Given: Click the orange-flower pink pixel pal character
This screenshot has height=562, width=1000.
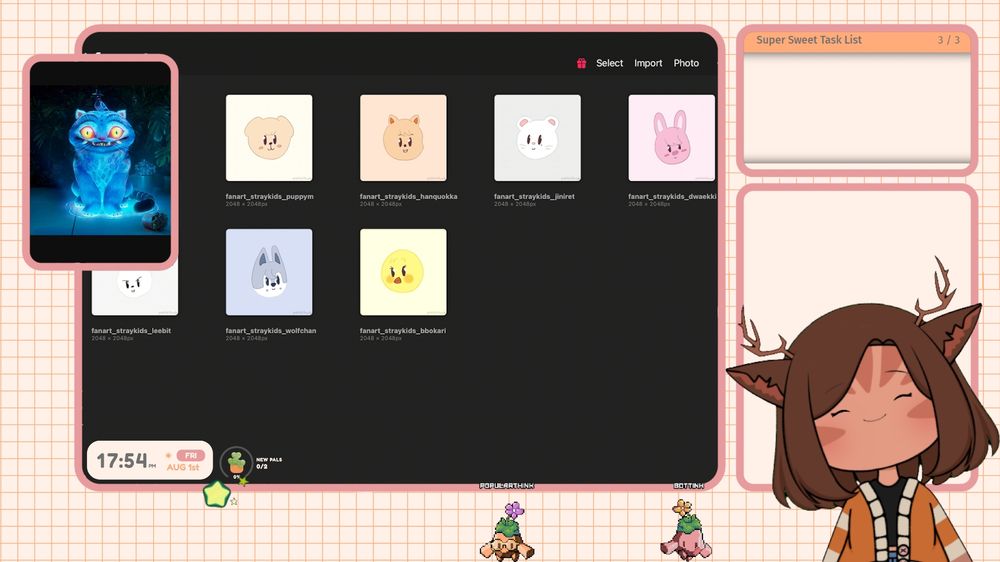Looking at the screenshot, I should tap(686, 530).
